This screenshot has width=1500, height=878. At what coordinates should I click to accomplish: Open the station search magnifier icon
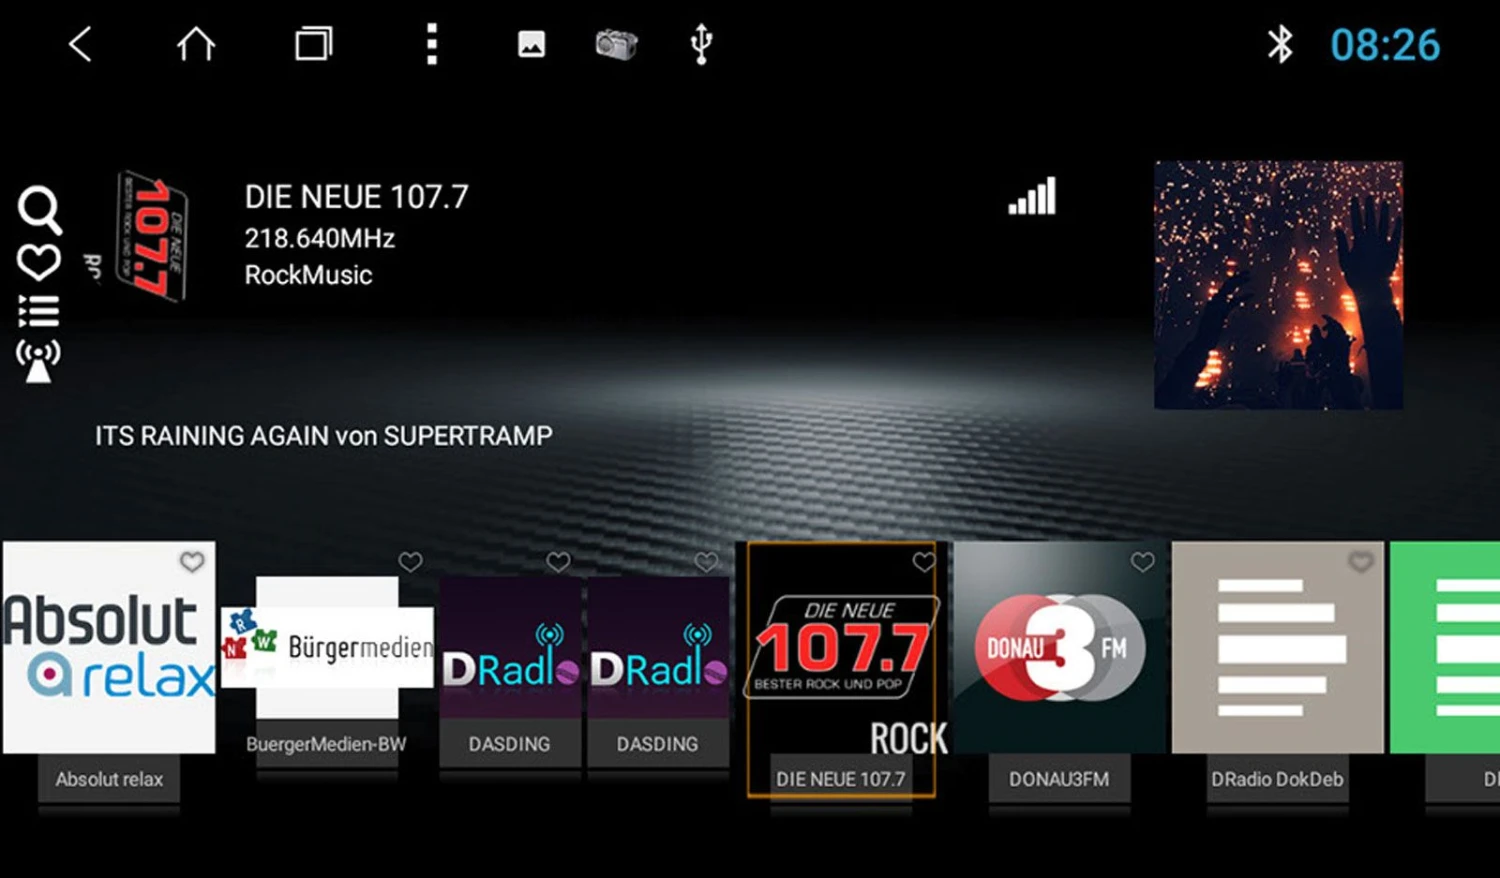pyautogui.click(x=40, y=210)
